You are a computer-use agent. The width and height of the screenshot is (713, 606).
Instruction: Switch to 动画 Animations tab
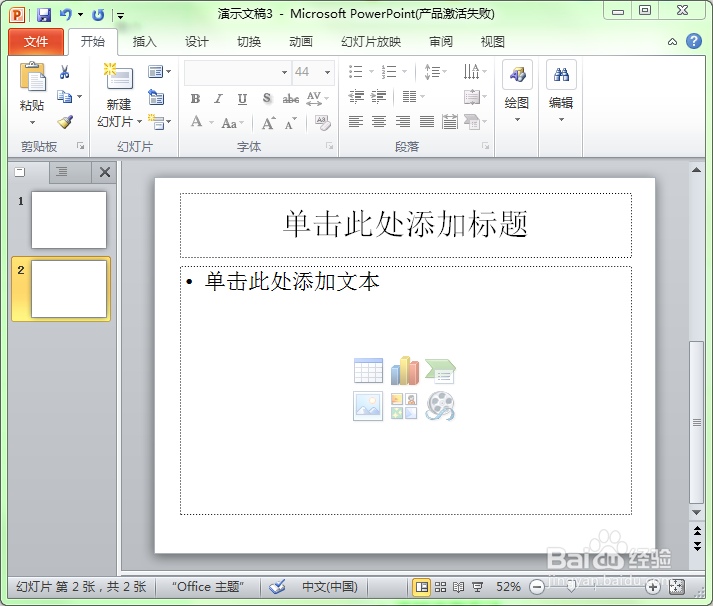(x=301, y=42)
